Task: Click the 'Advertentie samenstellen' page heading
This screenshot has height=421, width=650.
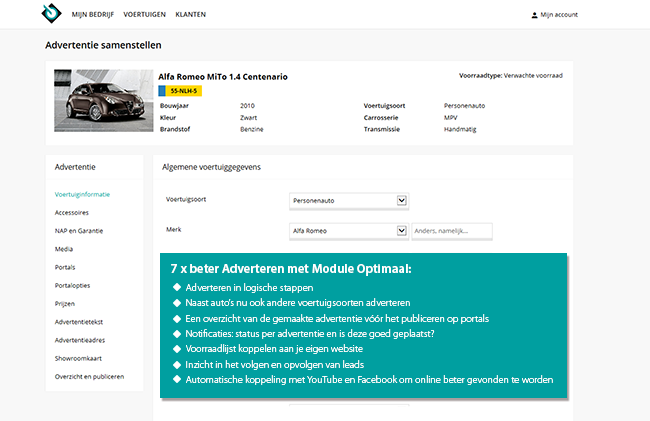Action: click(103, 45)
